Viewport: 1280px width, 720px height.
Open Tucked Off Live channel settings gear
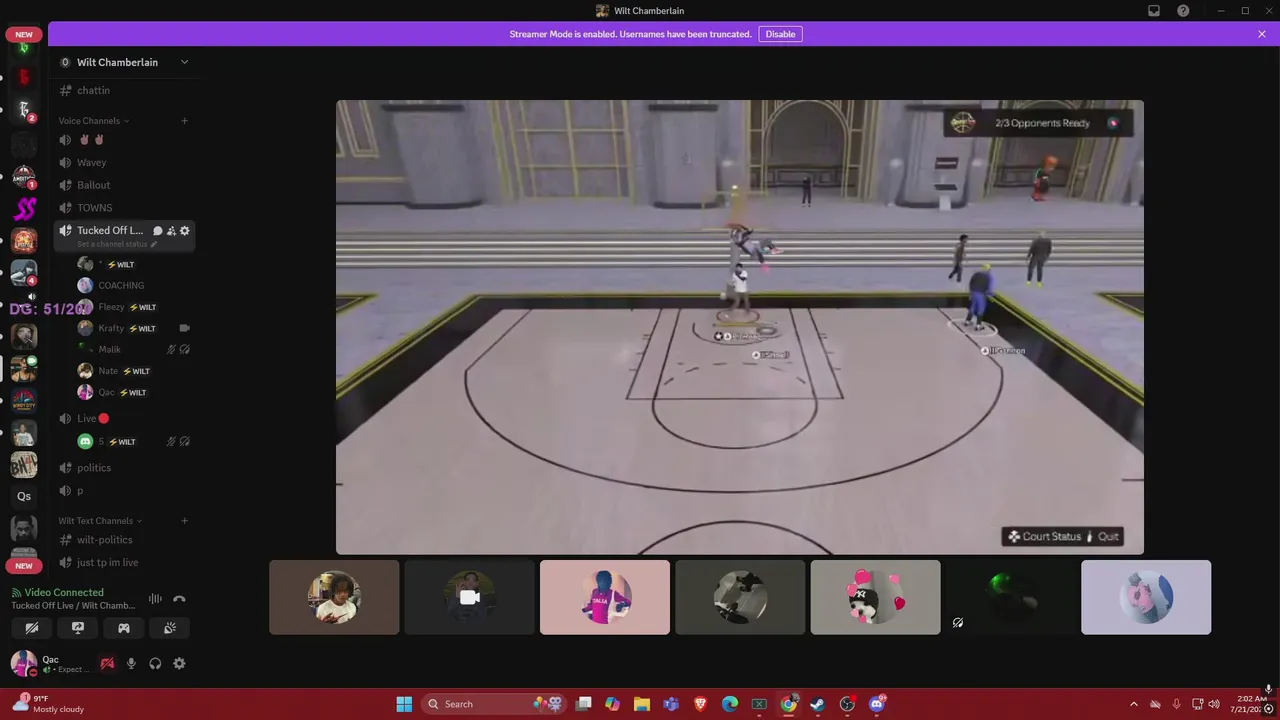pos(184,231)
